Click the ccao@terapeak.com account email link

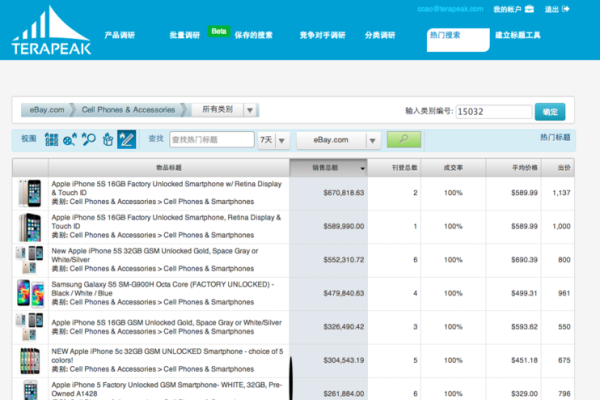pos(450,9)
